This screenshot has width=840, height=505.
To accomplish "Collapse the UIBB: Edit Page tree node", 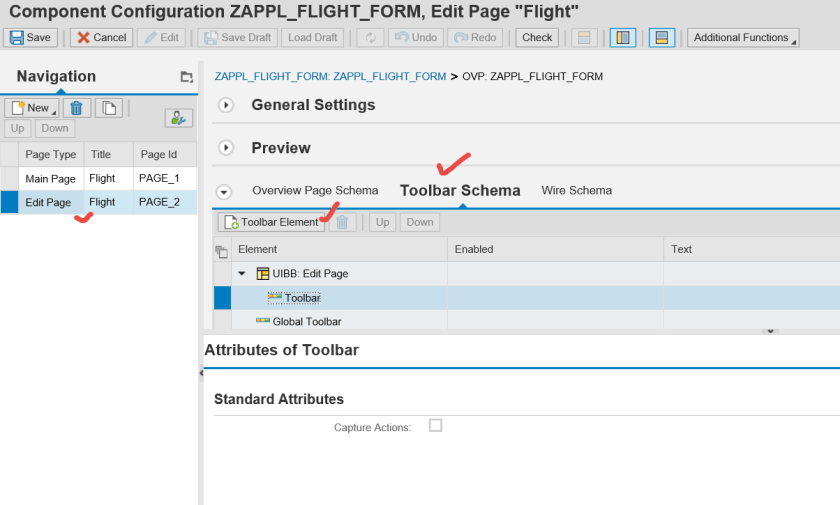I will pos(241,273).
